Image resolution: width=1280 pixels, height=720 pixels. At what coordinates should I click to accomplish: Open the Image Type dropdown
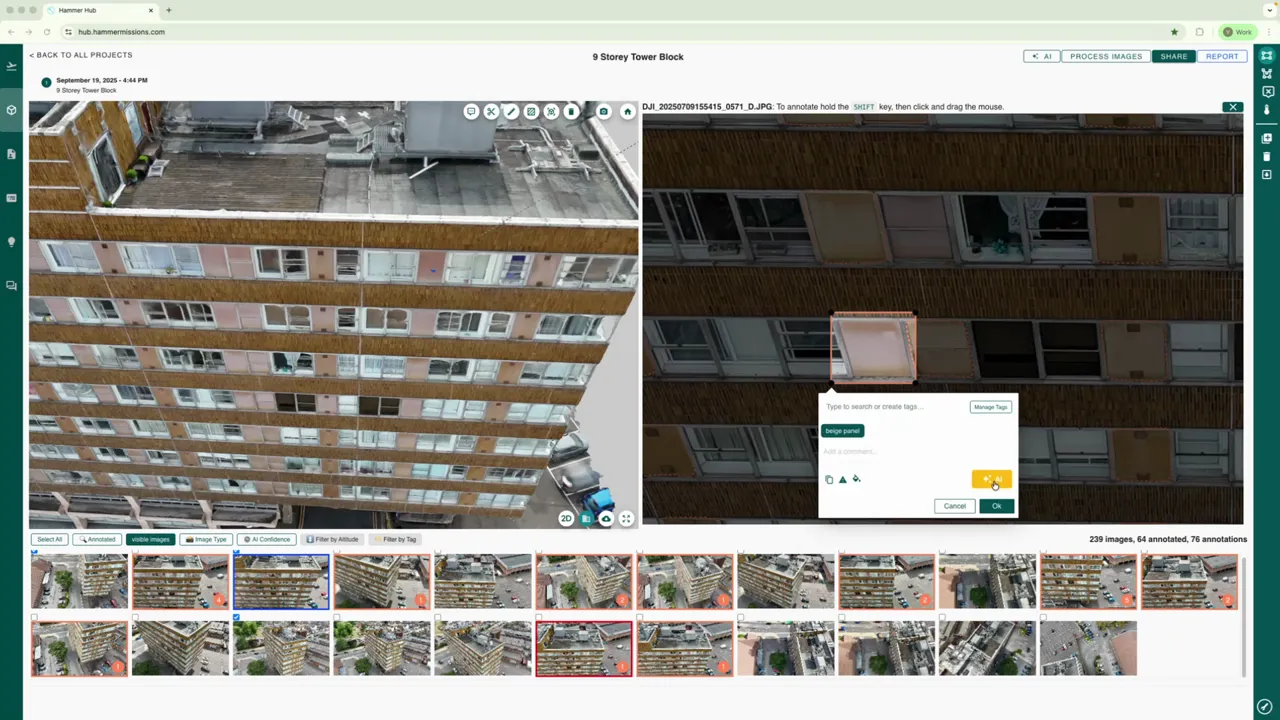coord(207,539)
